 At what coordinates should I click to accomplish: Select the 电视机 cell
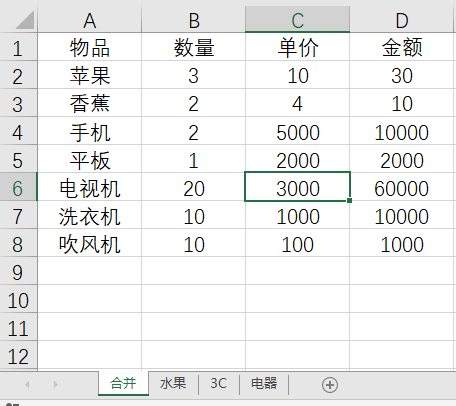[90, 187]
